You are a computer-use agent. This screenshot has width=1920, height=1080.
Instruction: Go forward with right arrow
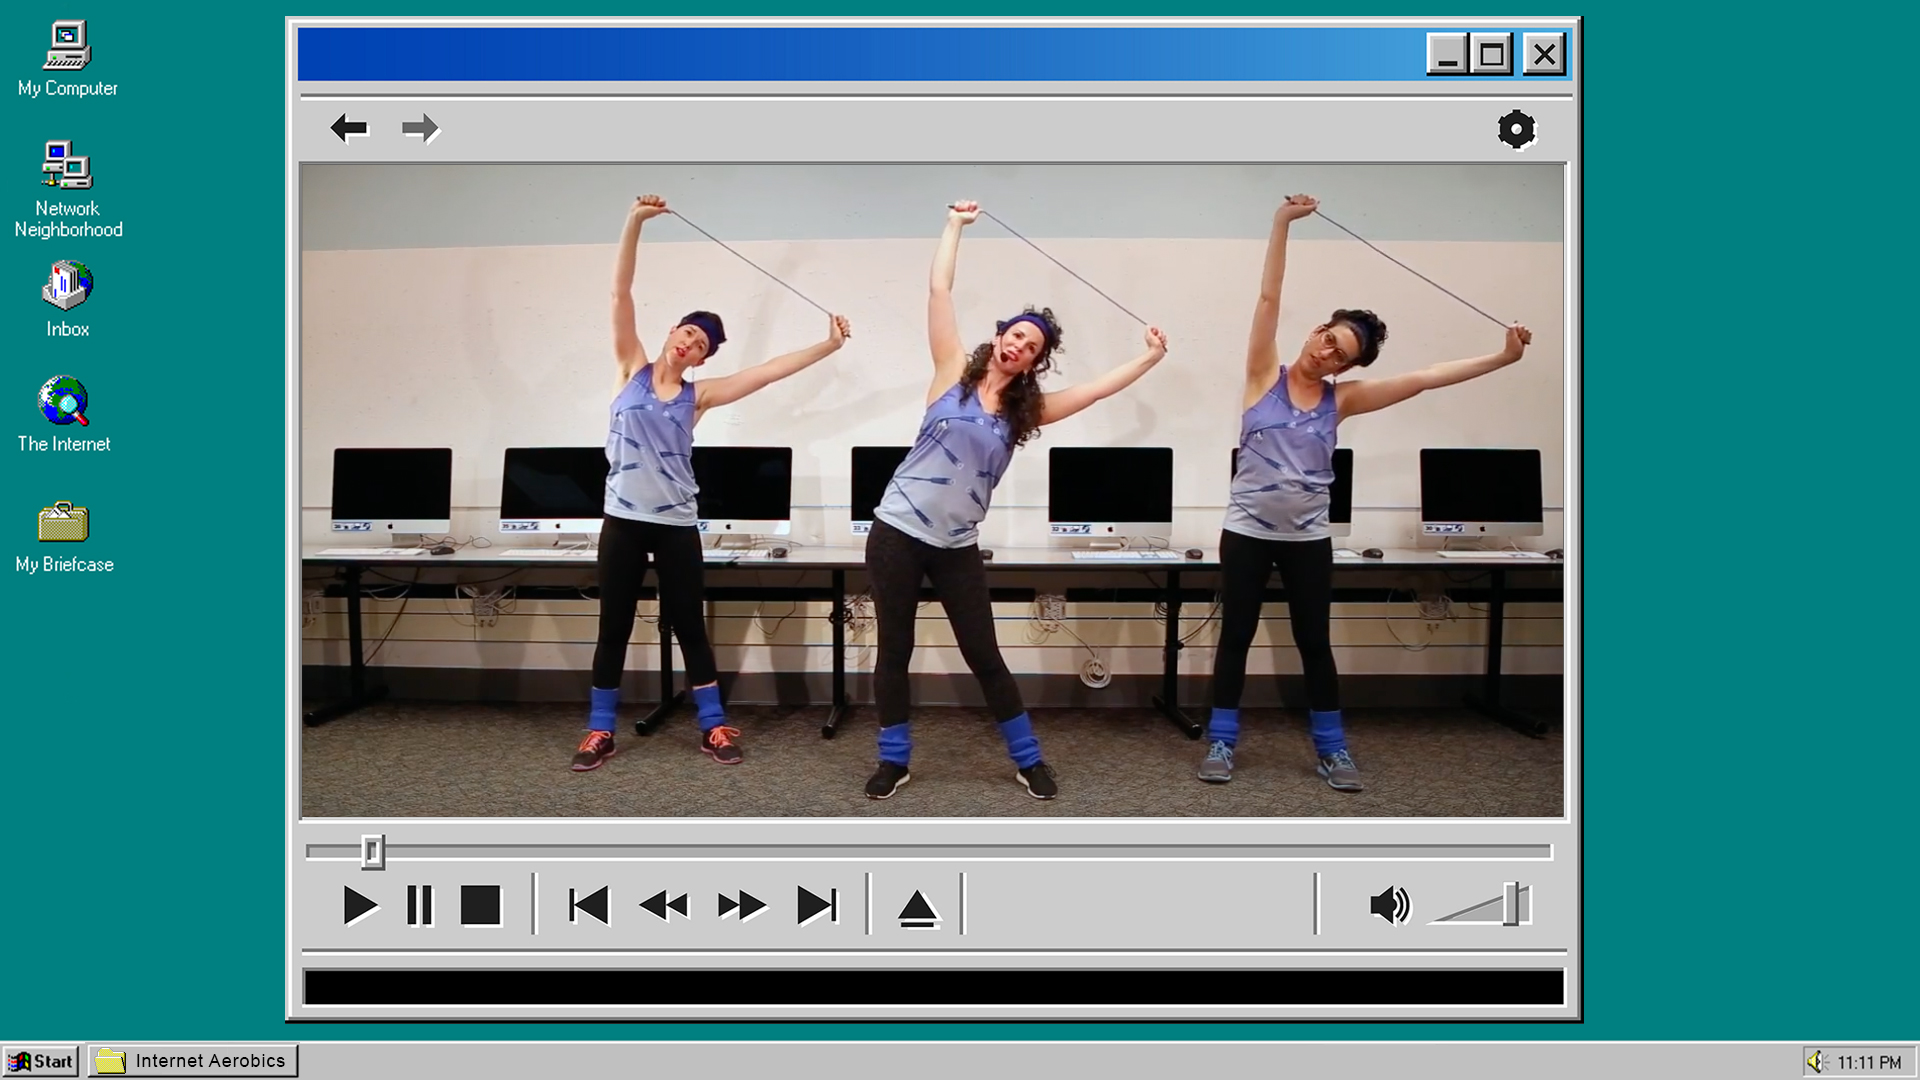click(420, 128)
